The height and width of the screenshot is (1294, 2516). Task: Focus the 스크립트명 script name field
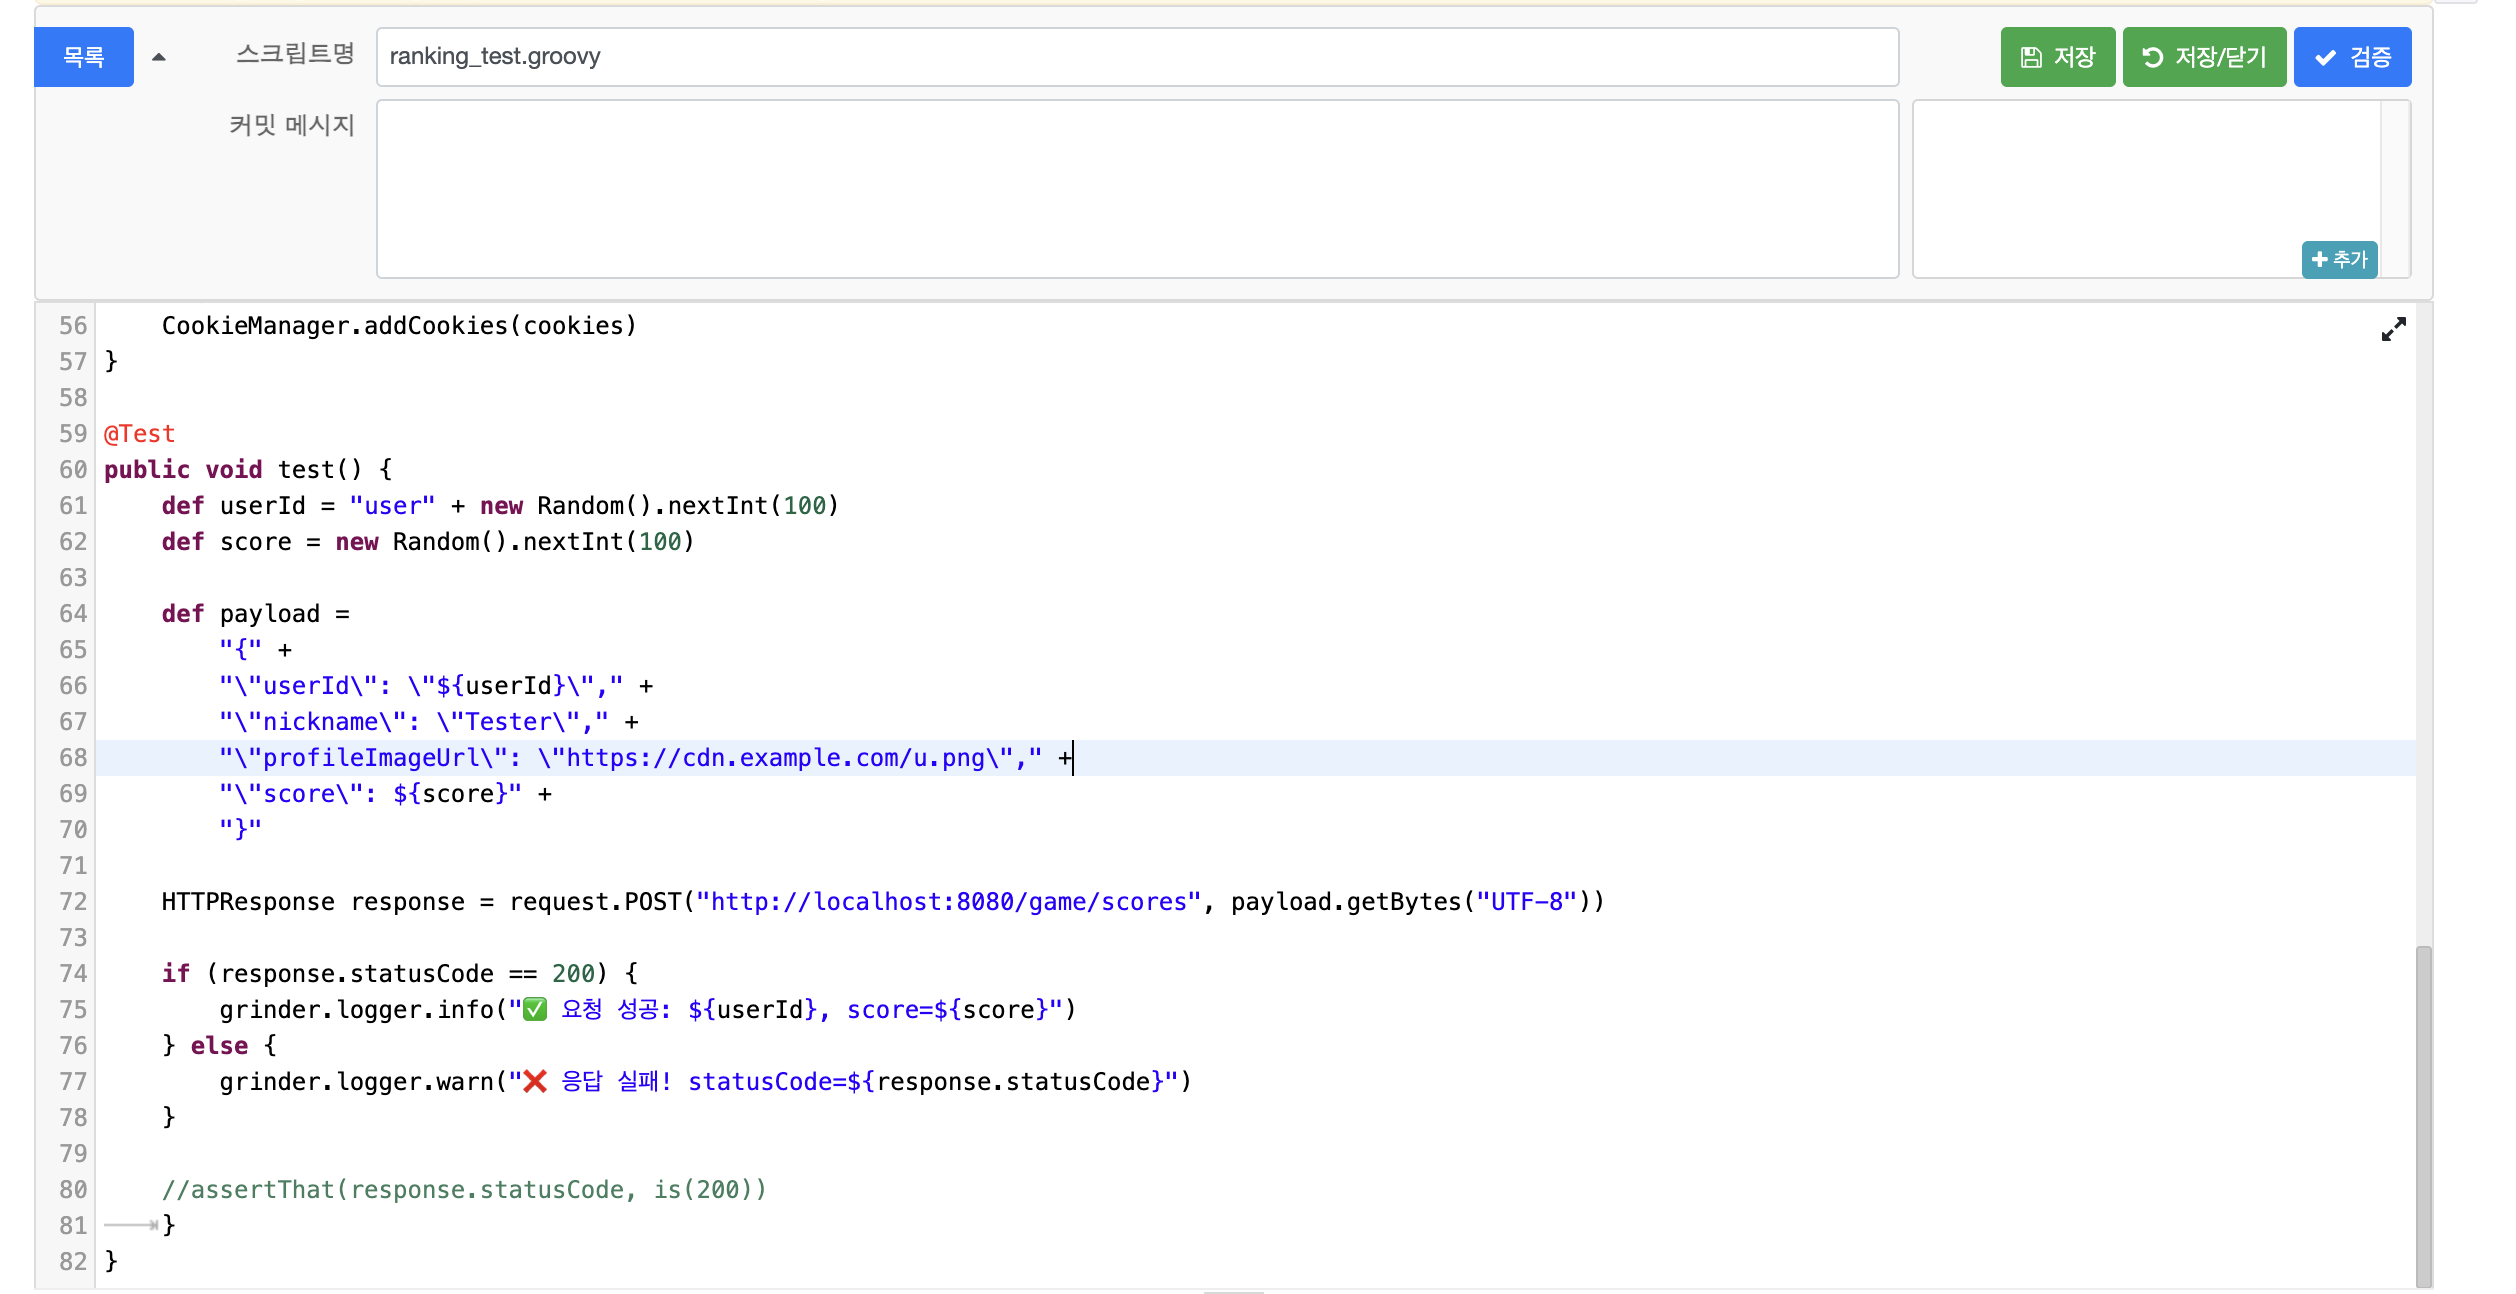(x=1136, y=57)
